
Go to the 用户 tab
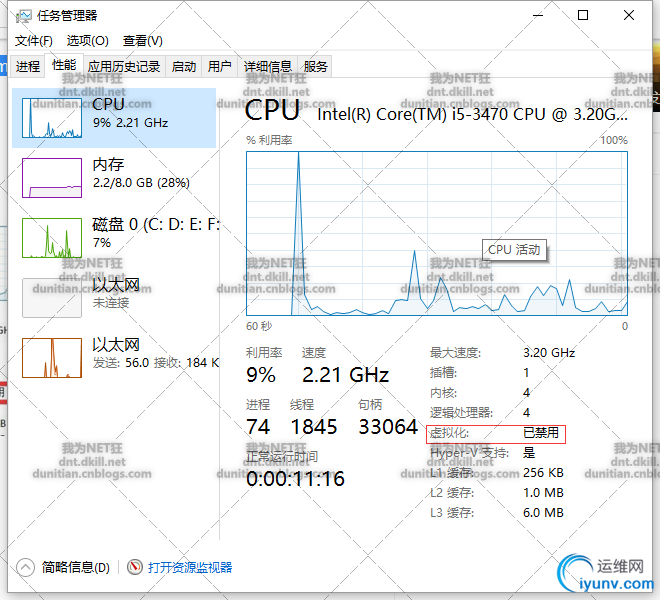(x=220, y=67)
